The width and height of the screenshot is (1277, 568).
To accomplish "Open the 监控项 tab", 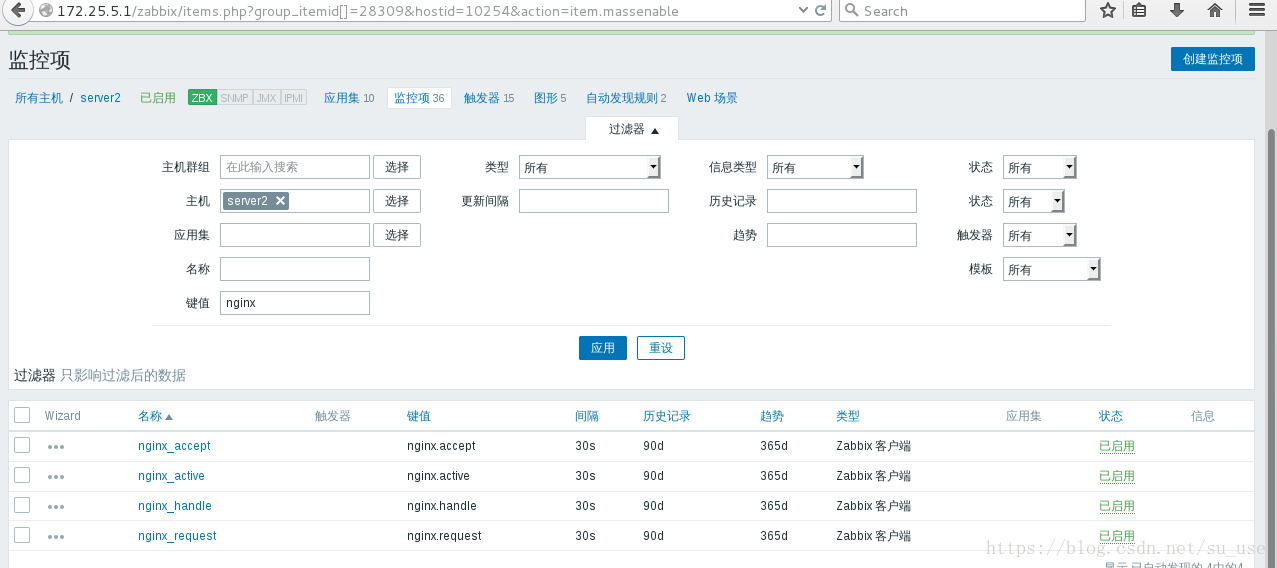I will pos(419,98).
